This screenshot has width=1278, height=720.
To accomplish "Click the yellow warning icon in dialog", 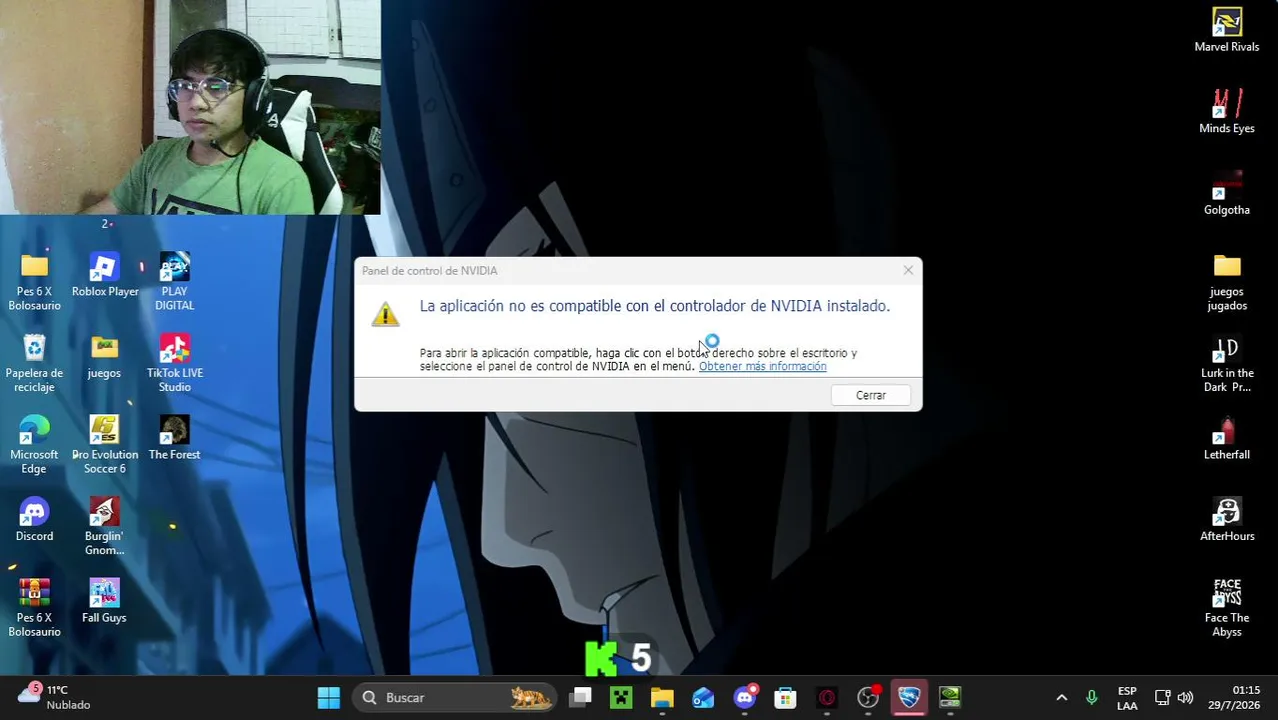I will point(385,314).
